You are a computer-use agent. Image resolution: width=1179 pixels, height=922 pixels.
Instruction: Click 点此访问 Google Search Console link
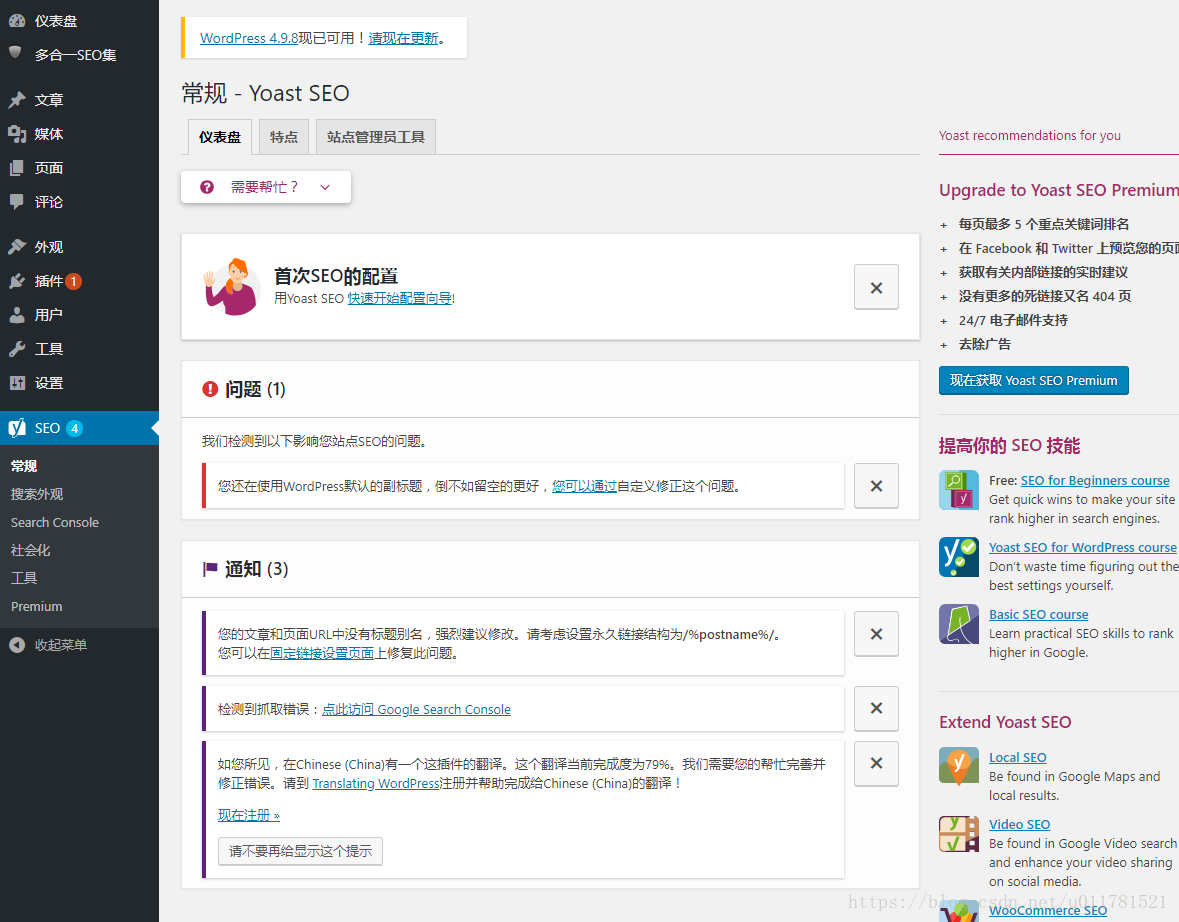pyautogui.click(x=416, y=709)
